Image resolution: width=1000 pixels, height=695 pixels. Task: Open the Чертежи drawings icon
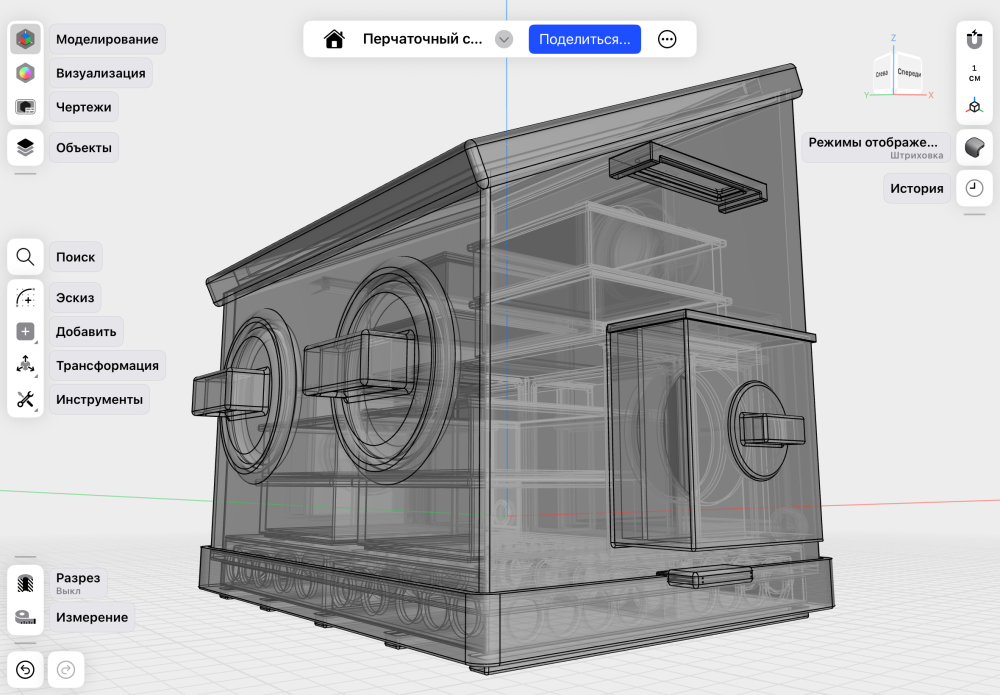click(x=25, y=106)
